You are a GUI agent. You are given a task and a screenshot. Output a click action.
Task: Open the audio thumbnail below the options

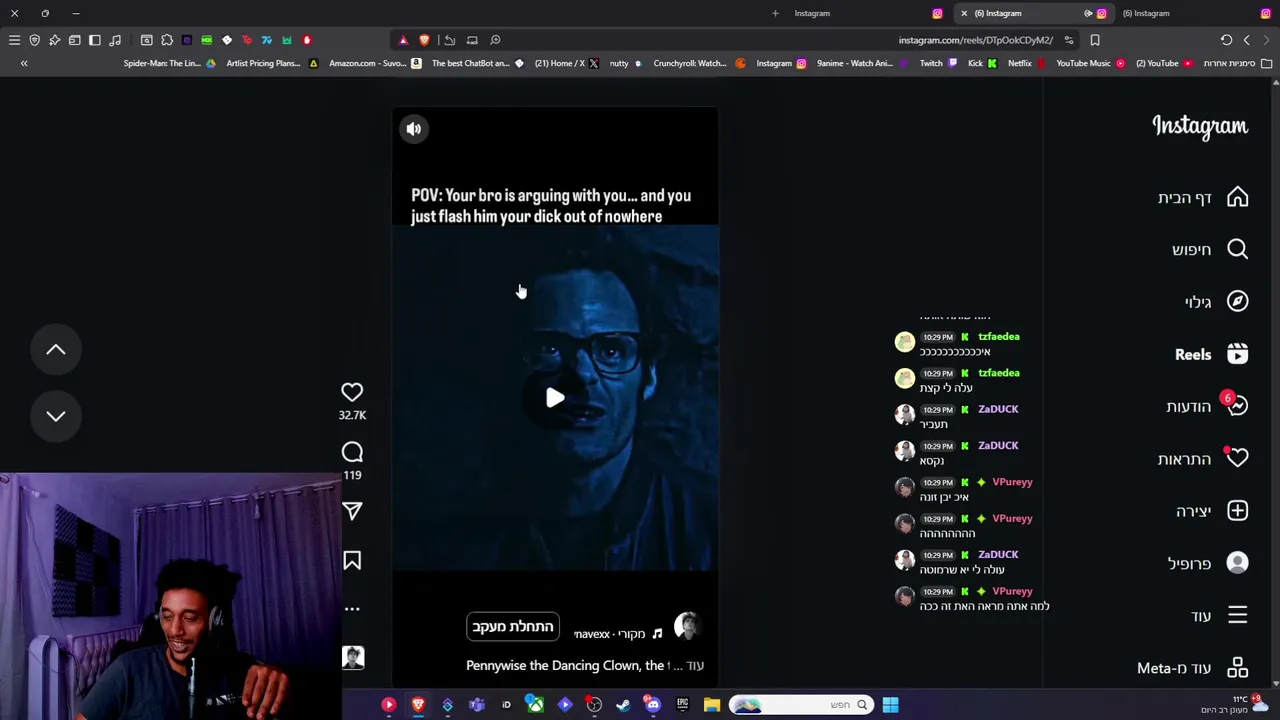coord(353,657)
